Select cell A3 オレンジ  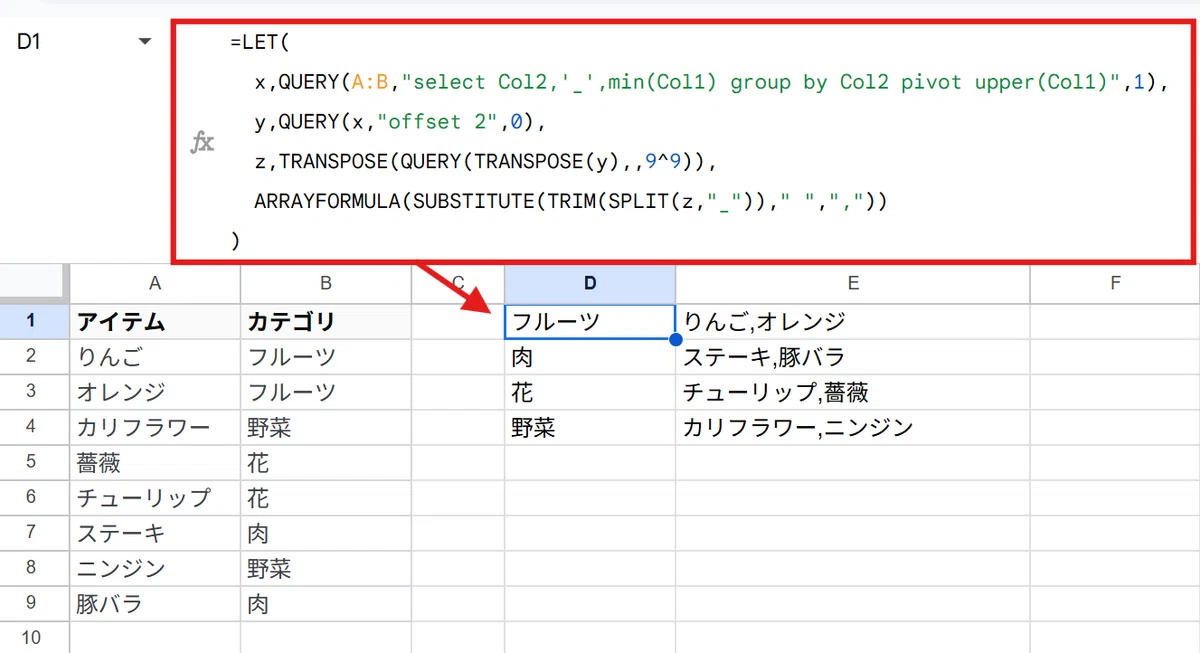click(x=155, y=392)
